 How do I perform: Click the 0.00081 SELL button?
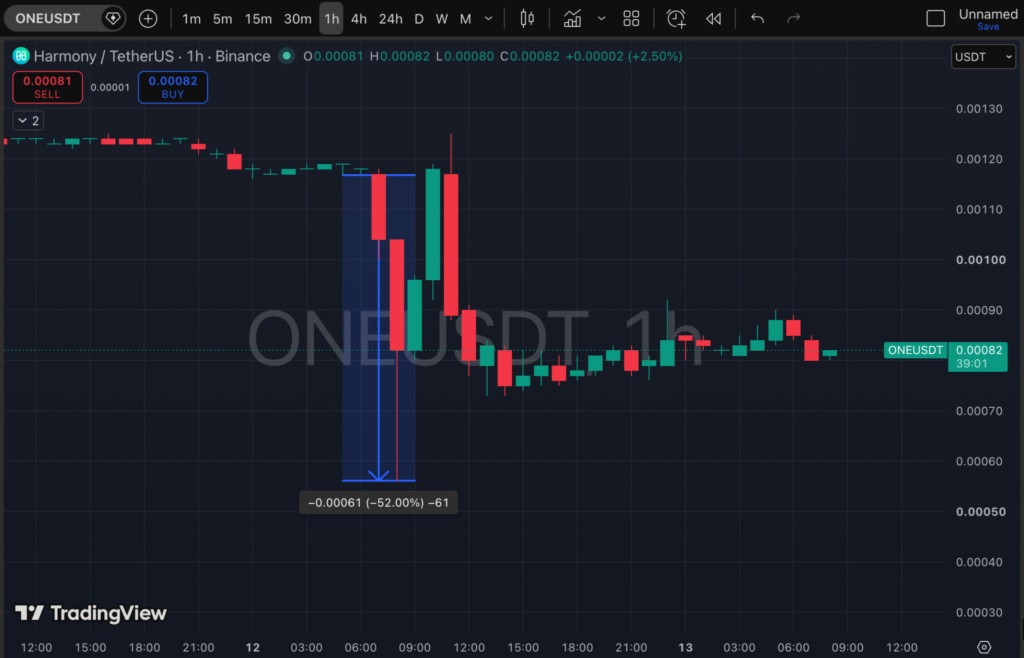coord(48,87)
